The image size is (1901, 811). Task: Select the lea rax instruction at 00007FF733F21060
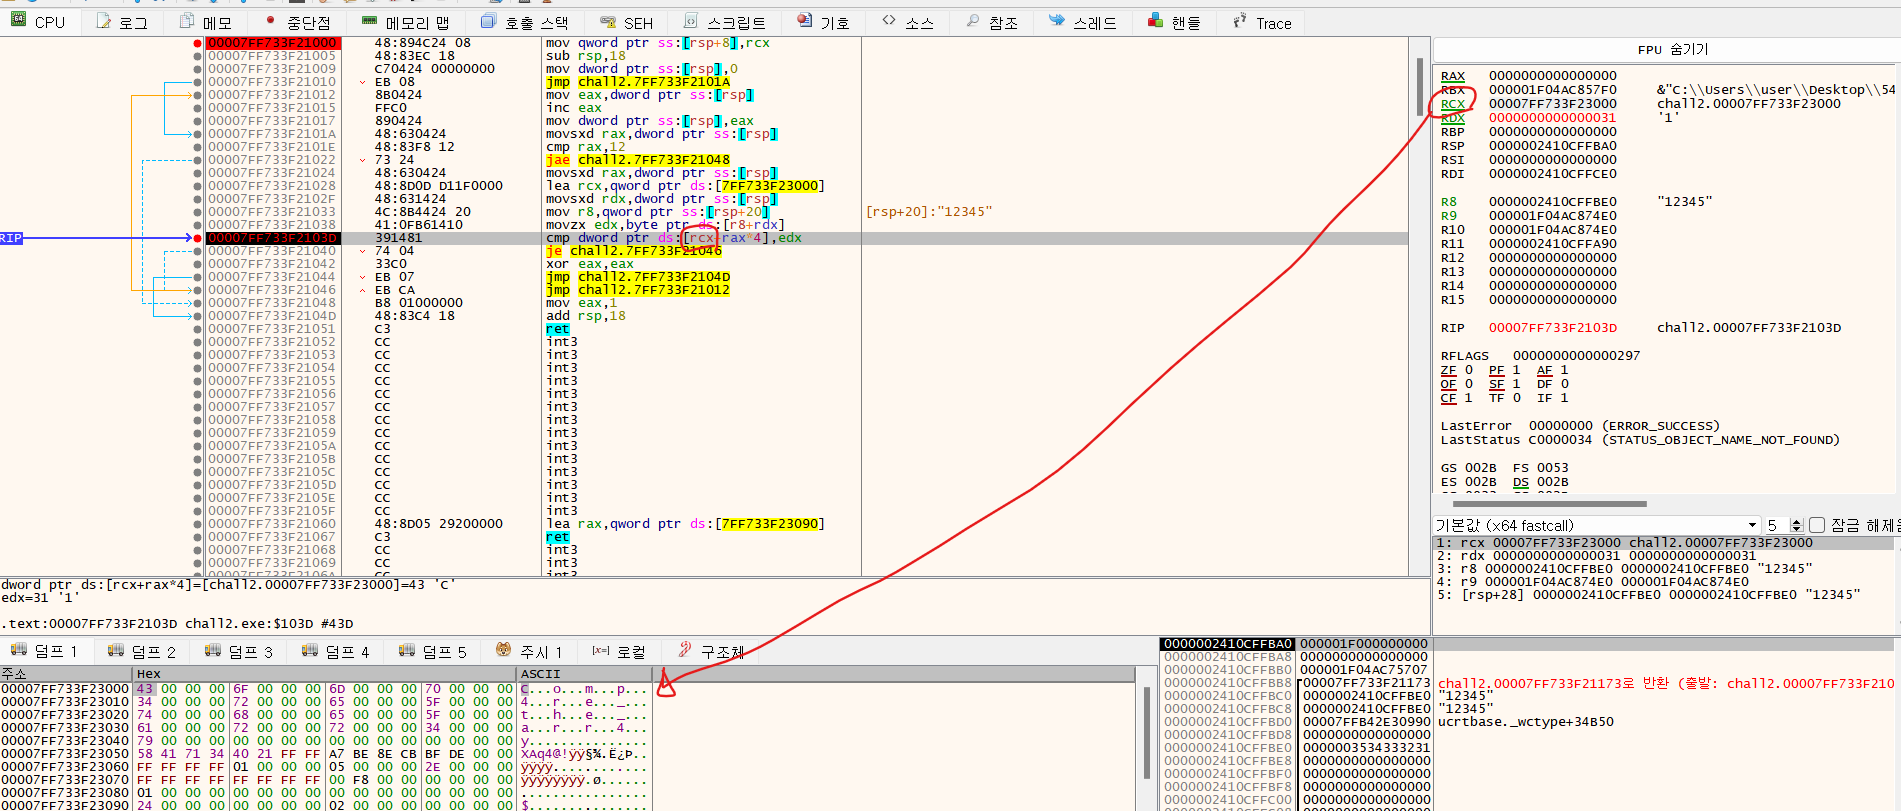685,524
